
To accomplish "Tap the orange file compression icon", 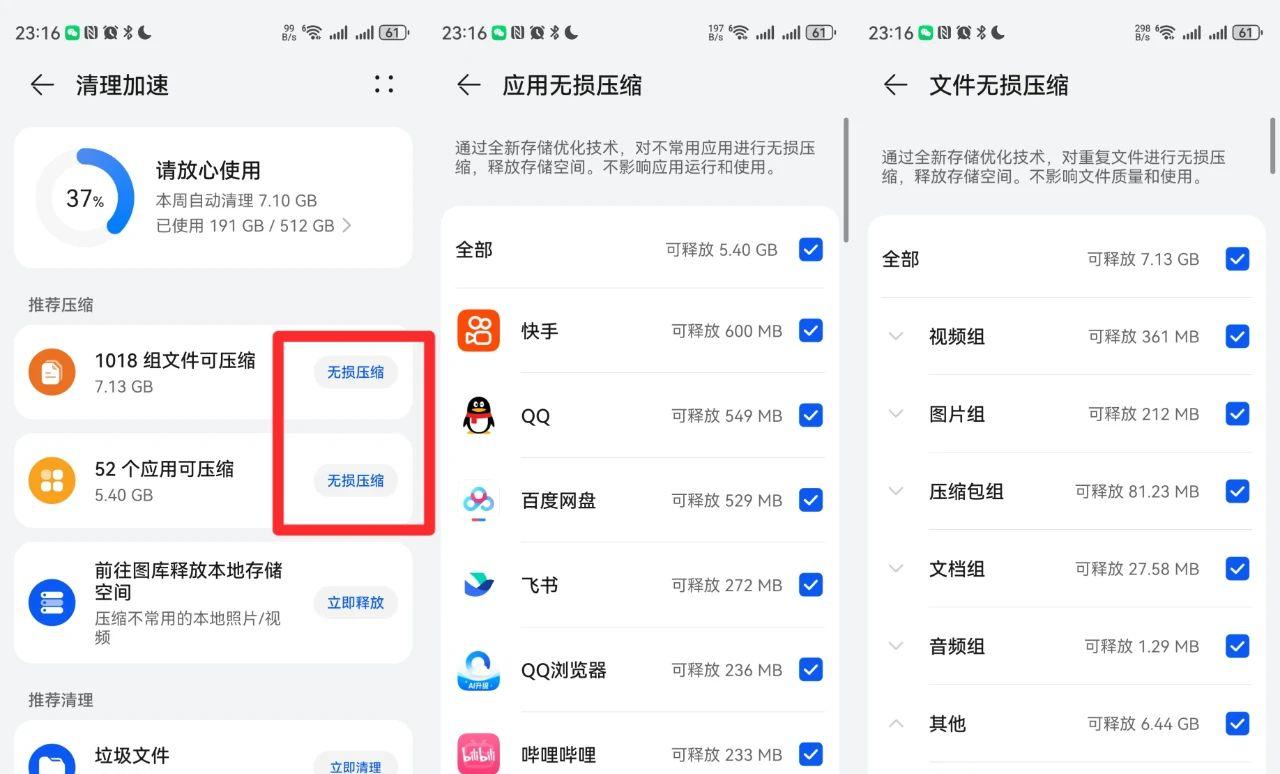I will (52, 372).
